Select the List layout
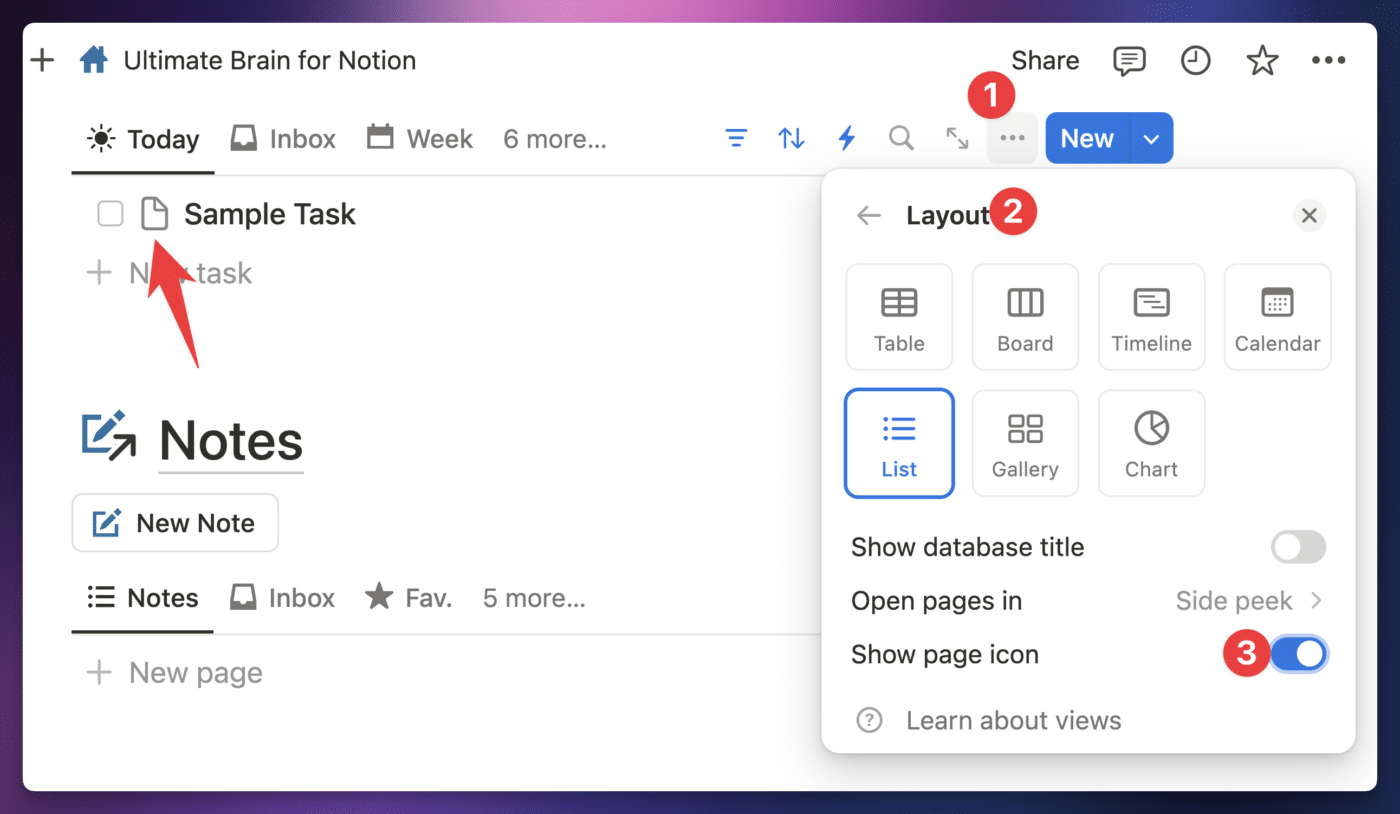This screenshot has height=814, width=1400. point(899,443)
